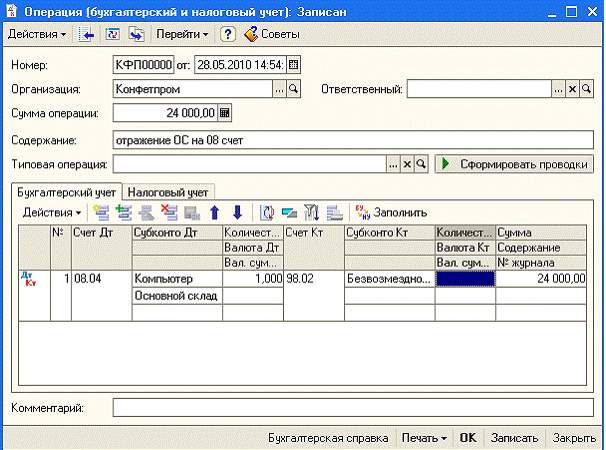Move row up with the blue up arrow
This screenshot has width=606, height=450.
tap(215, 213)
